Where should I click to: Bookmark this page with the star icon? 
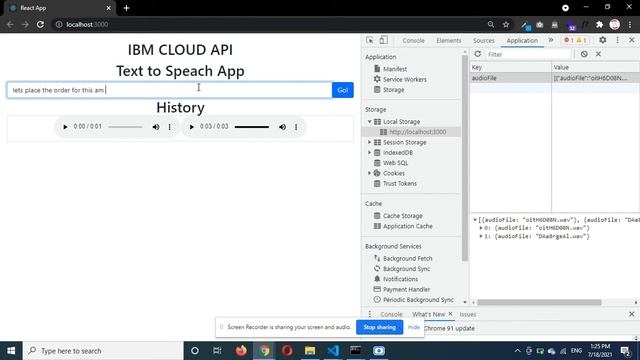(506, 24)
